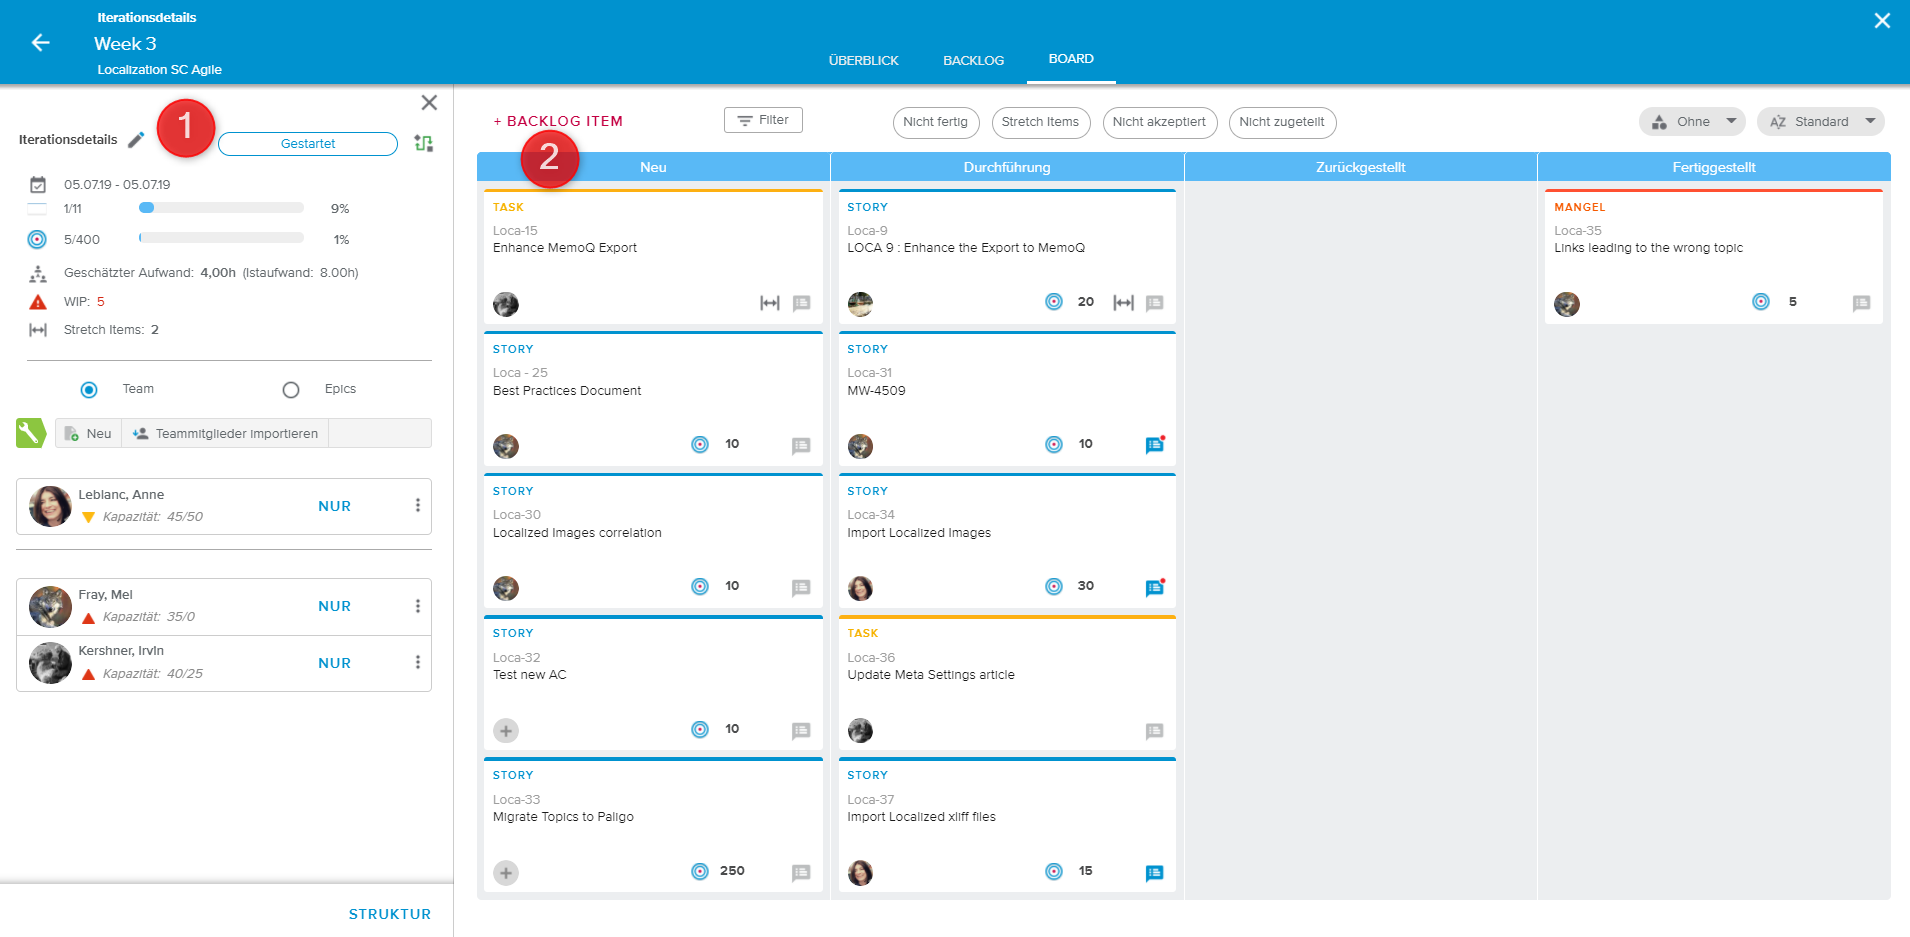Click the + BACKLOG ITEM button

(558, 121)
